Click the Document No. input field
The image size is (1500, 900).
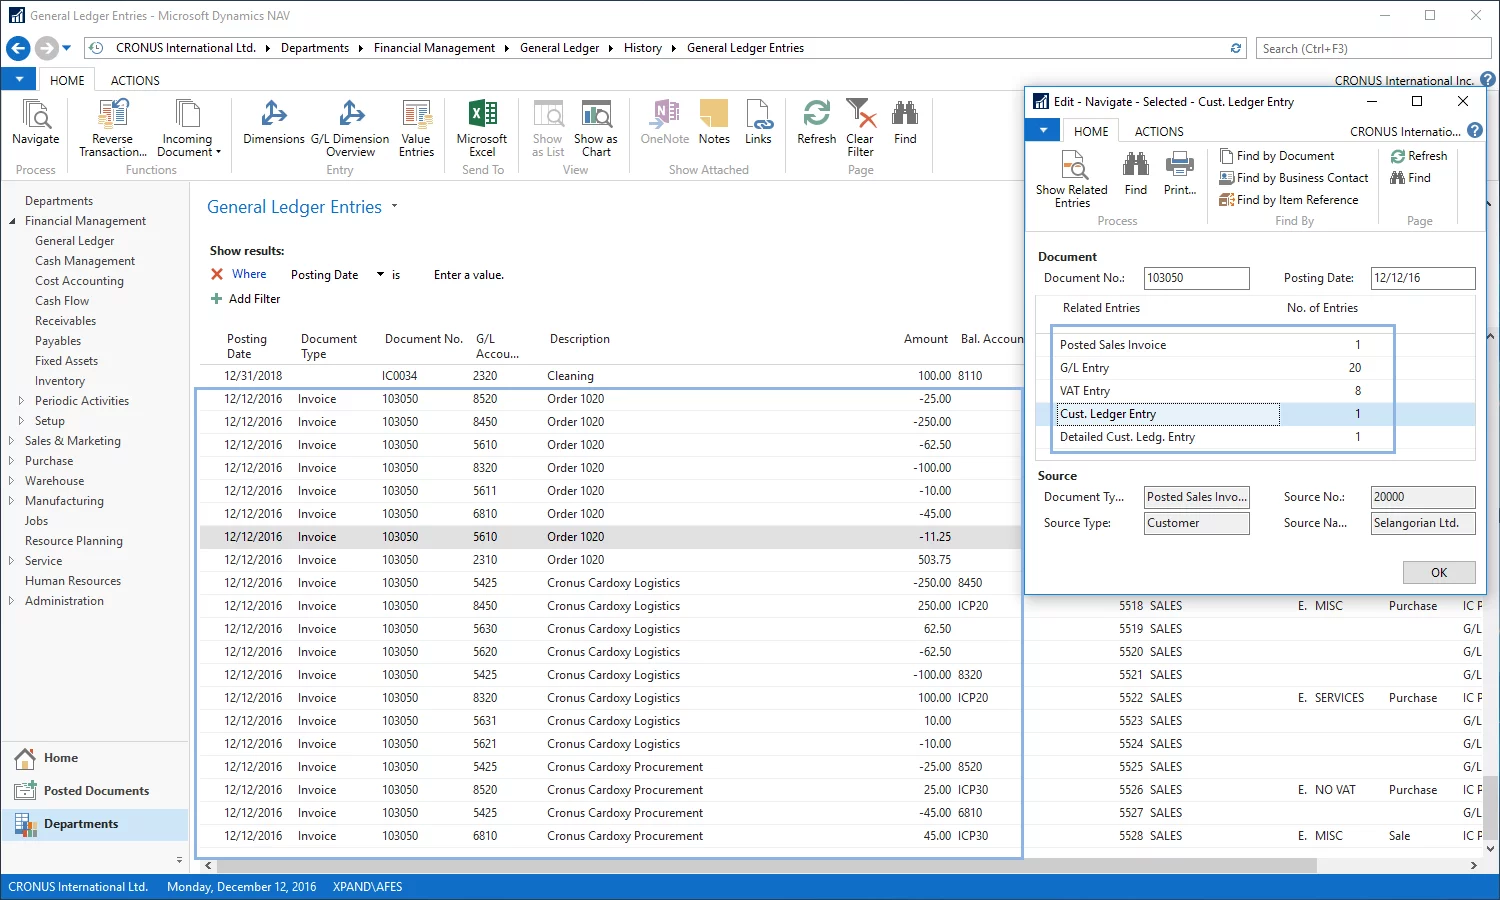tap(1196, 278)
